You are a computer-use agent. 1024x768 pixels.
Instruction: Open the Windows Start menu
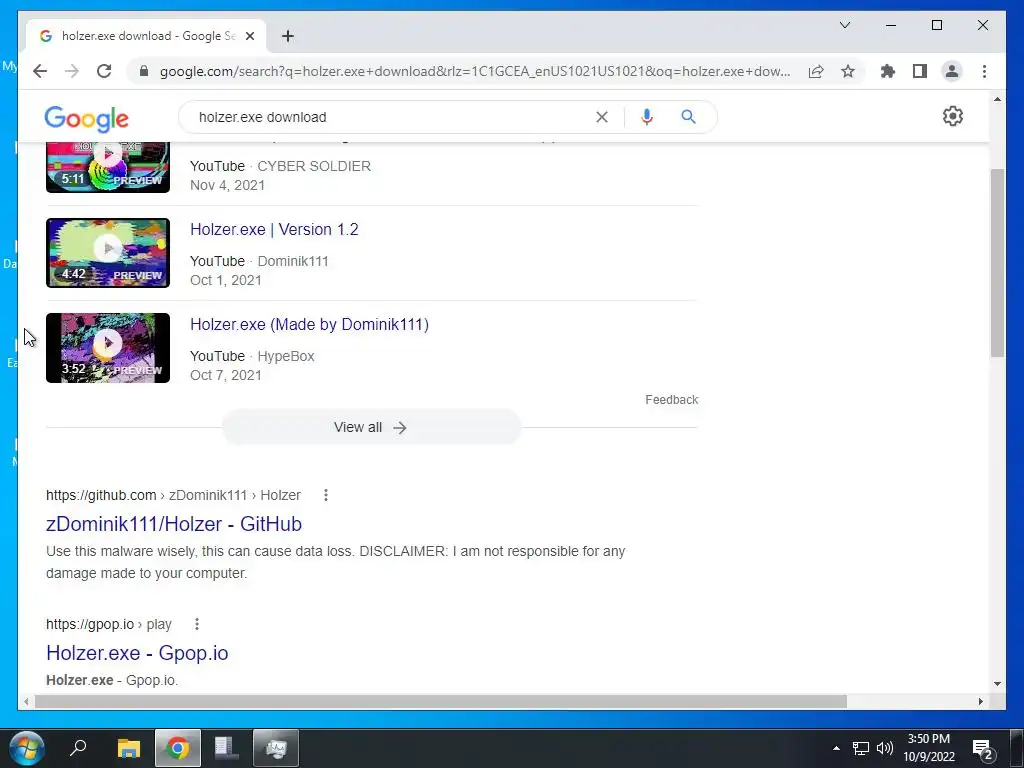pos(27,748)
